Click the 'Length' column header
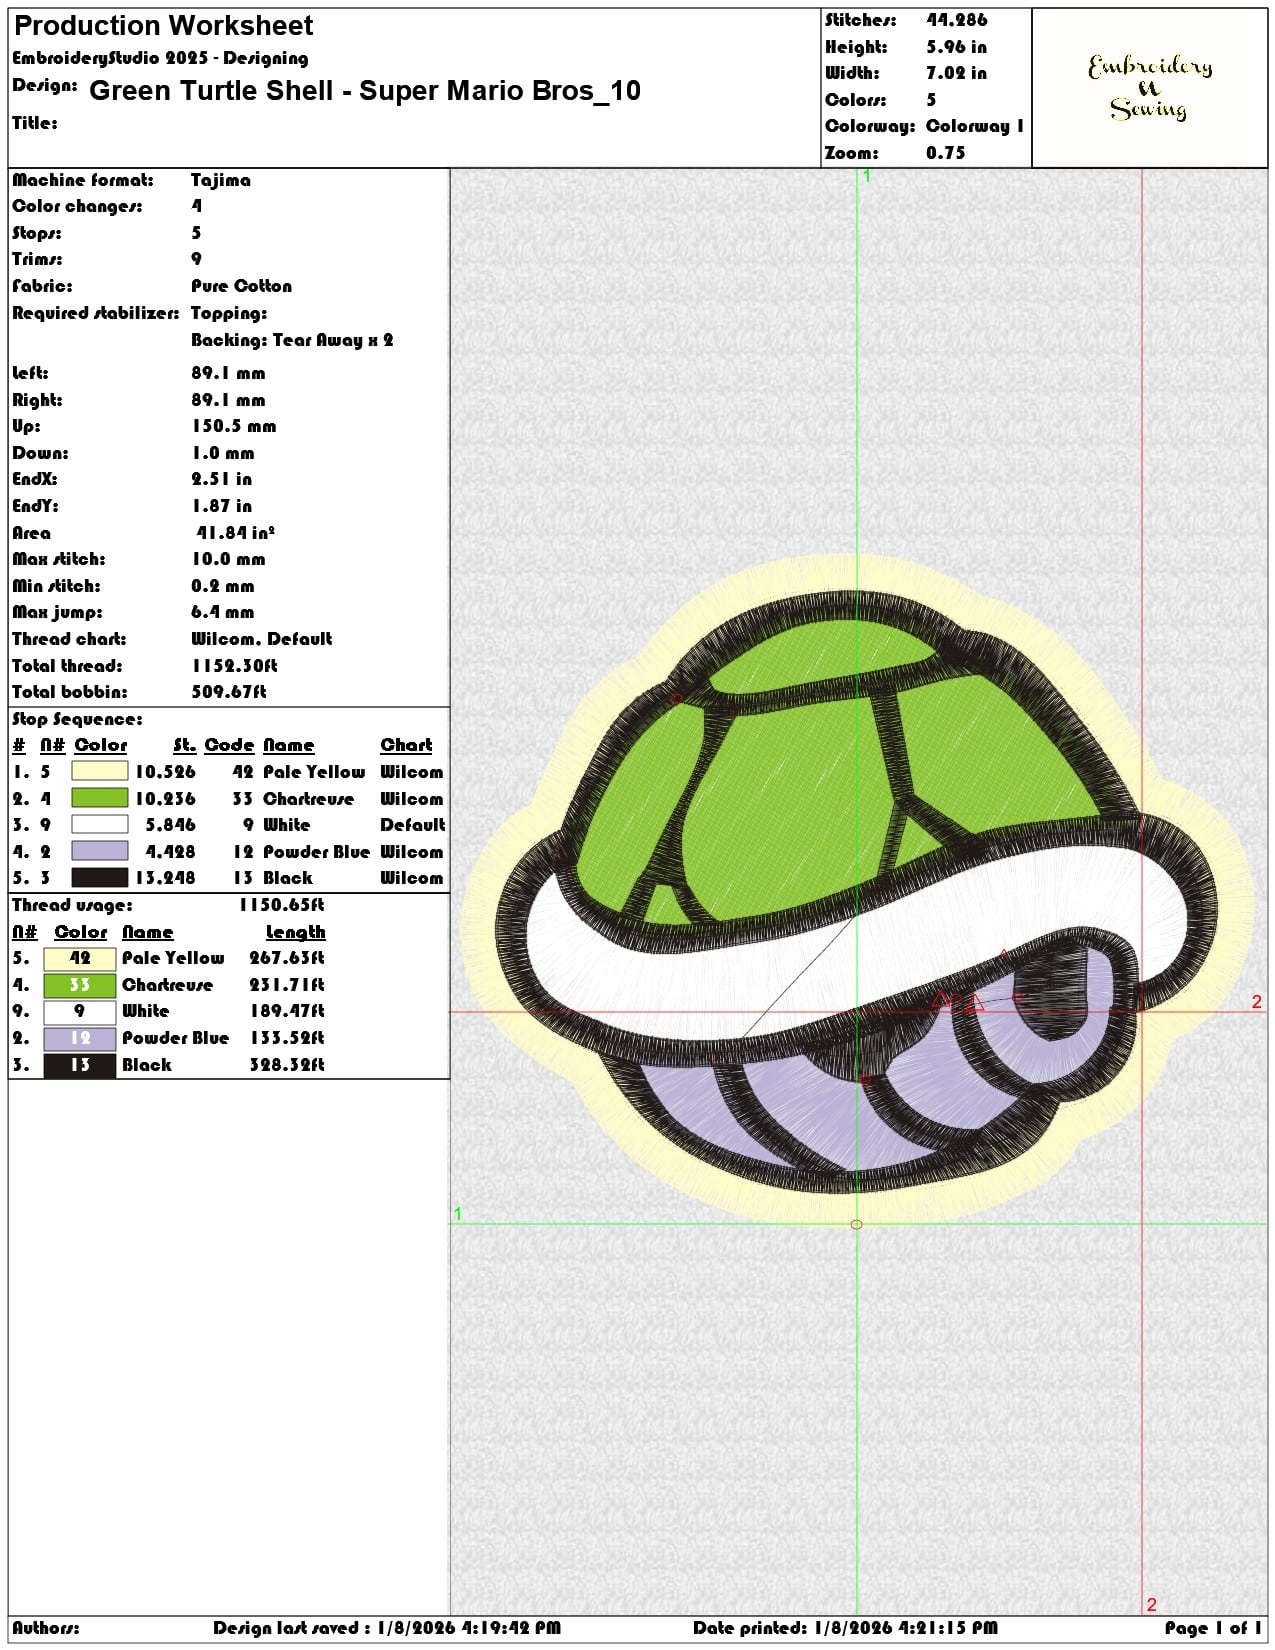1275x1650 pixels. click(x=295, y=932)
